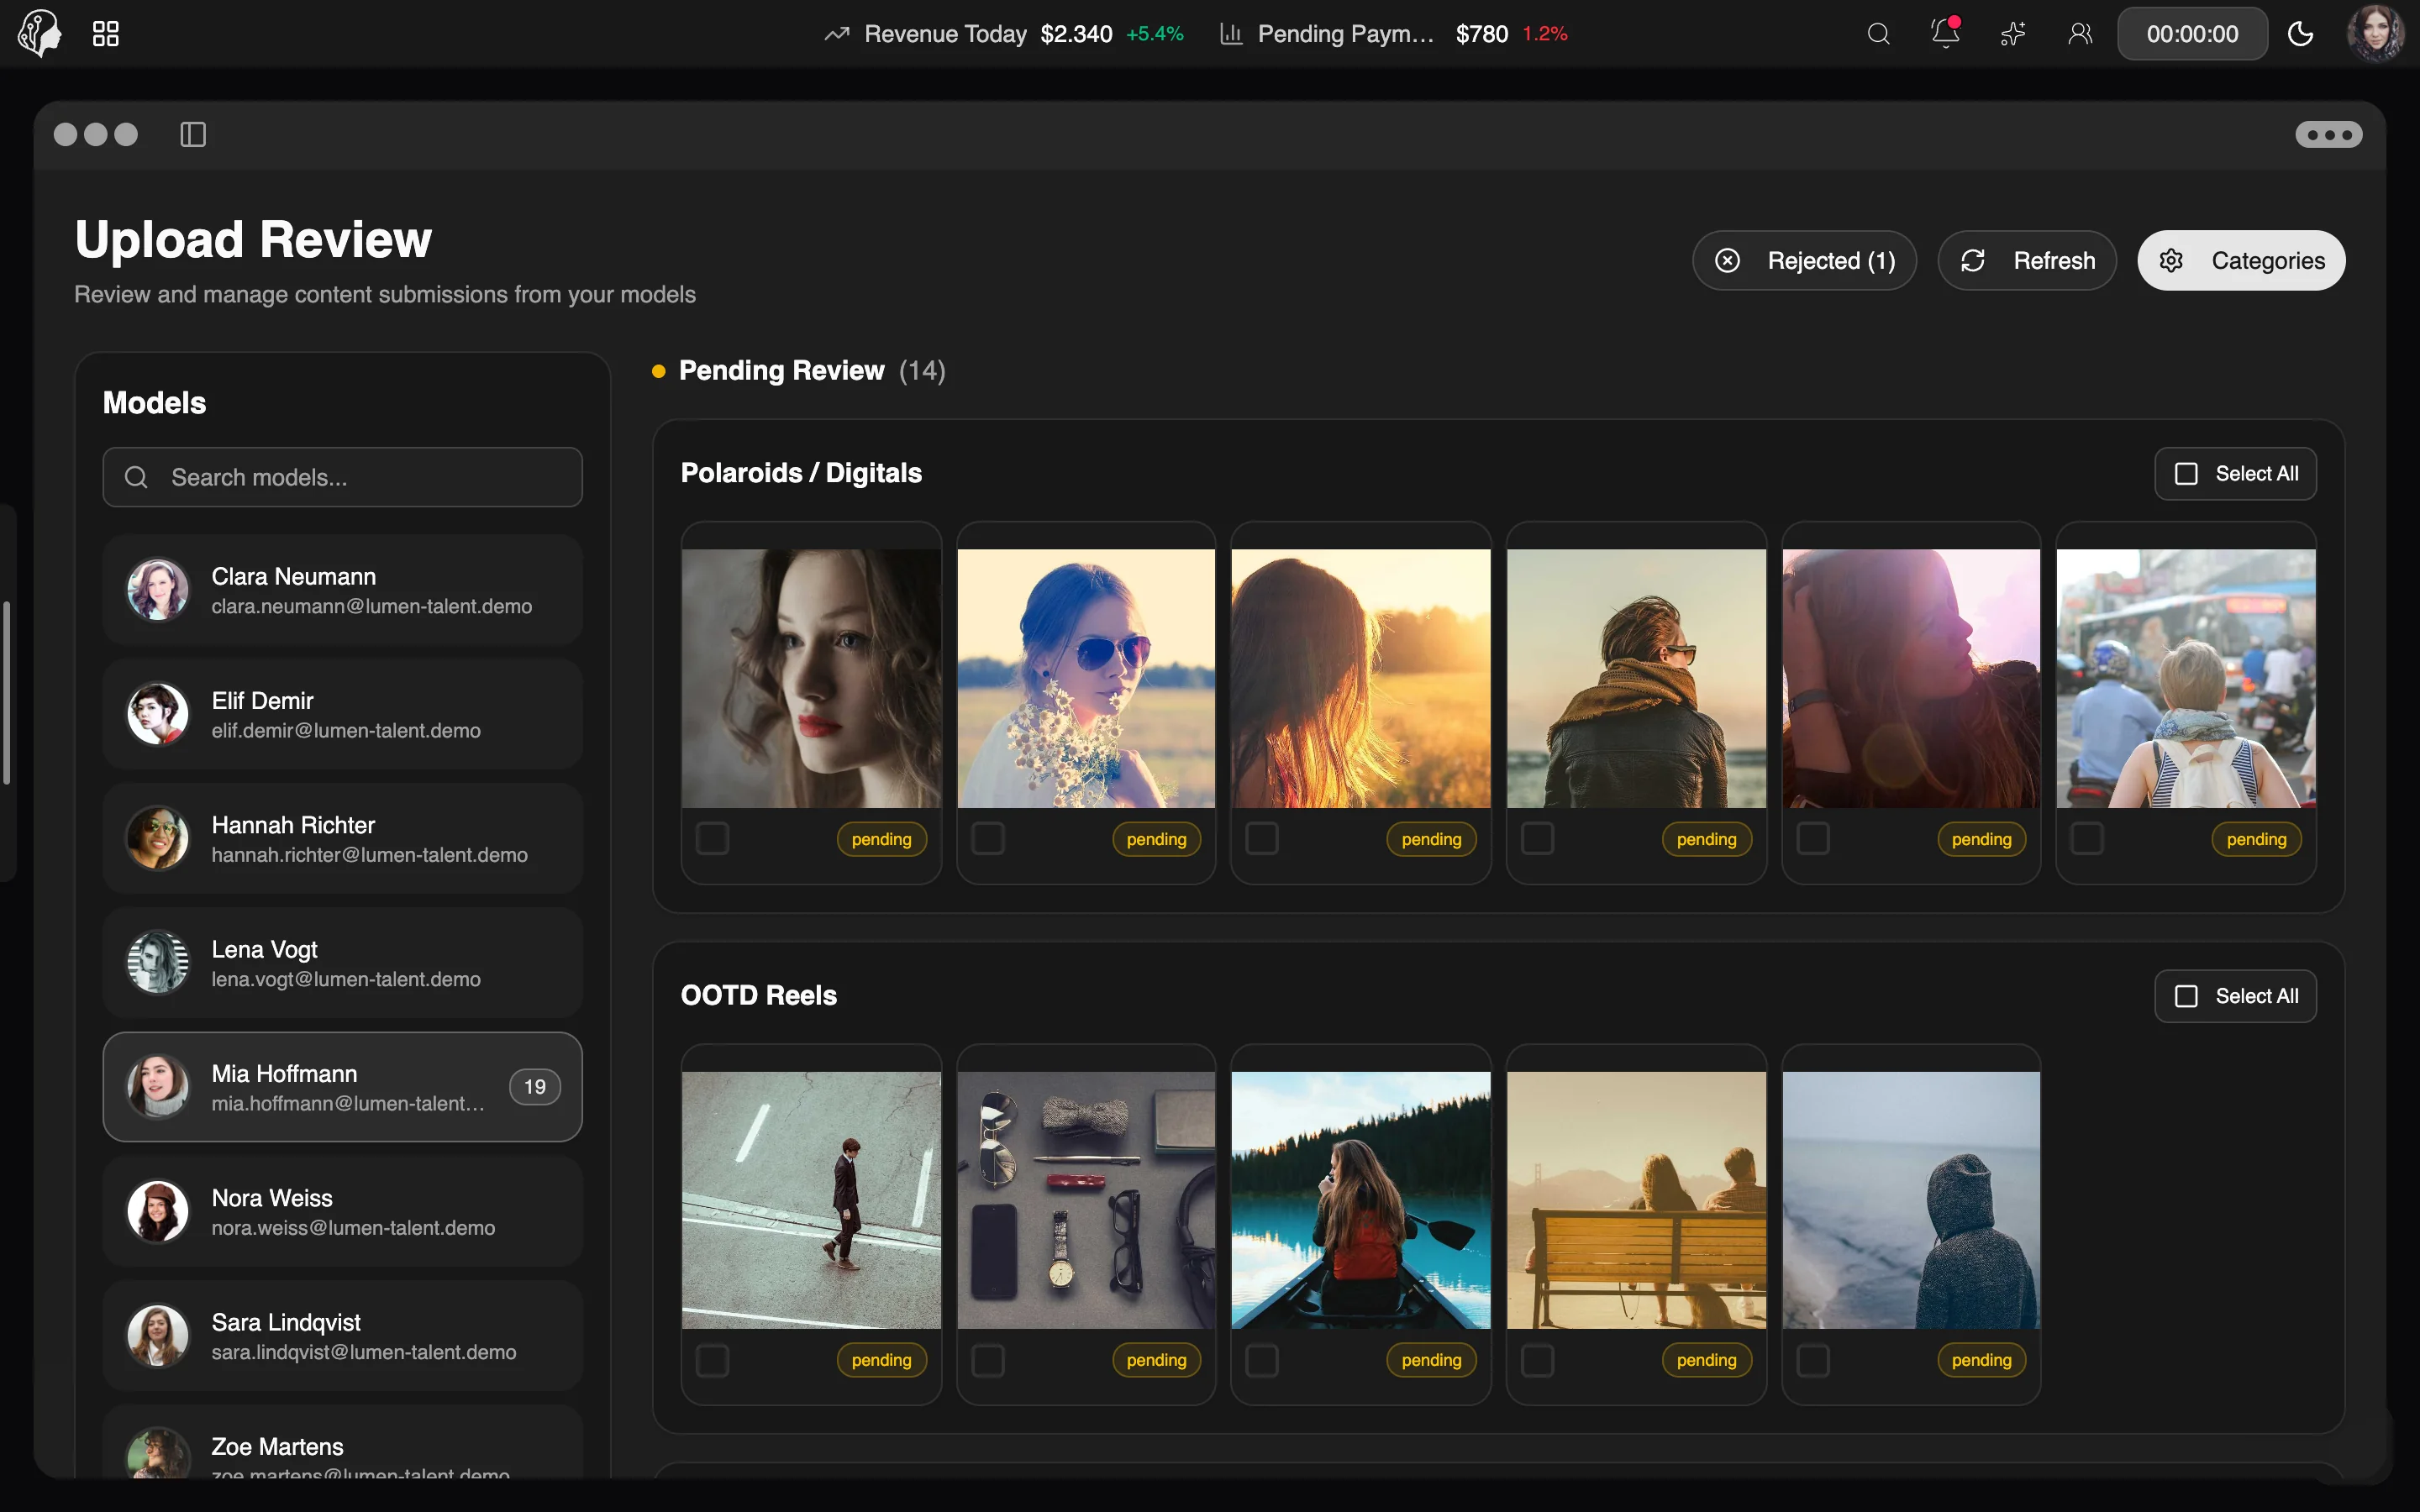Click Mia Hoffmann's 19 count badge

[535, 1087]
